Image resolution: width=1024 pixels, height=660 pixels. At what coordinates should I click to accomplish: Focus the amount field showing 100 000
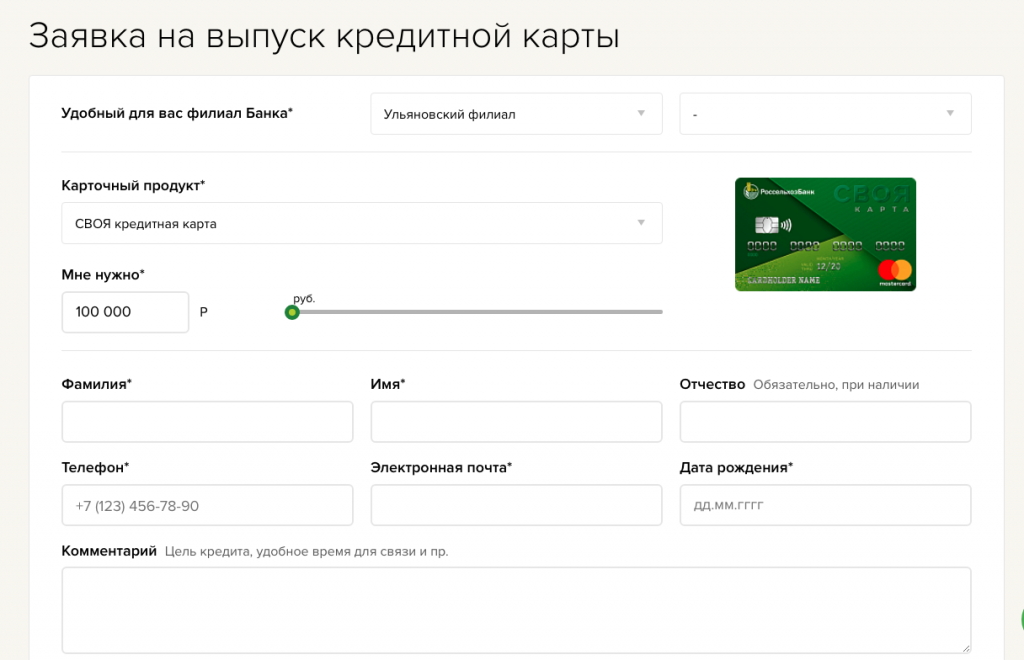point(125,312)
